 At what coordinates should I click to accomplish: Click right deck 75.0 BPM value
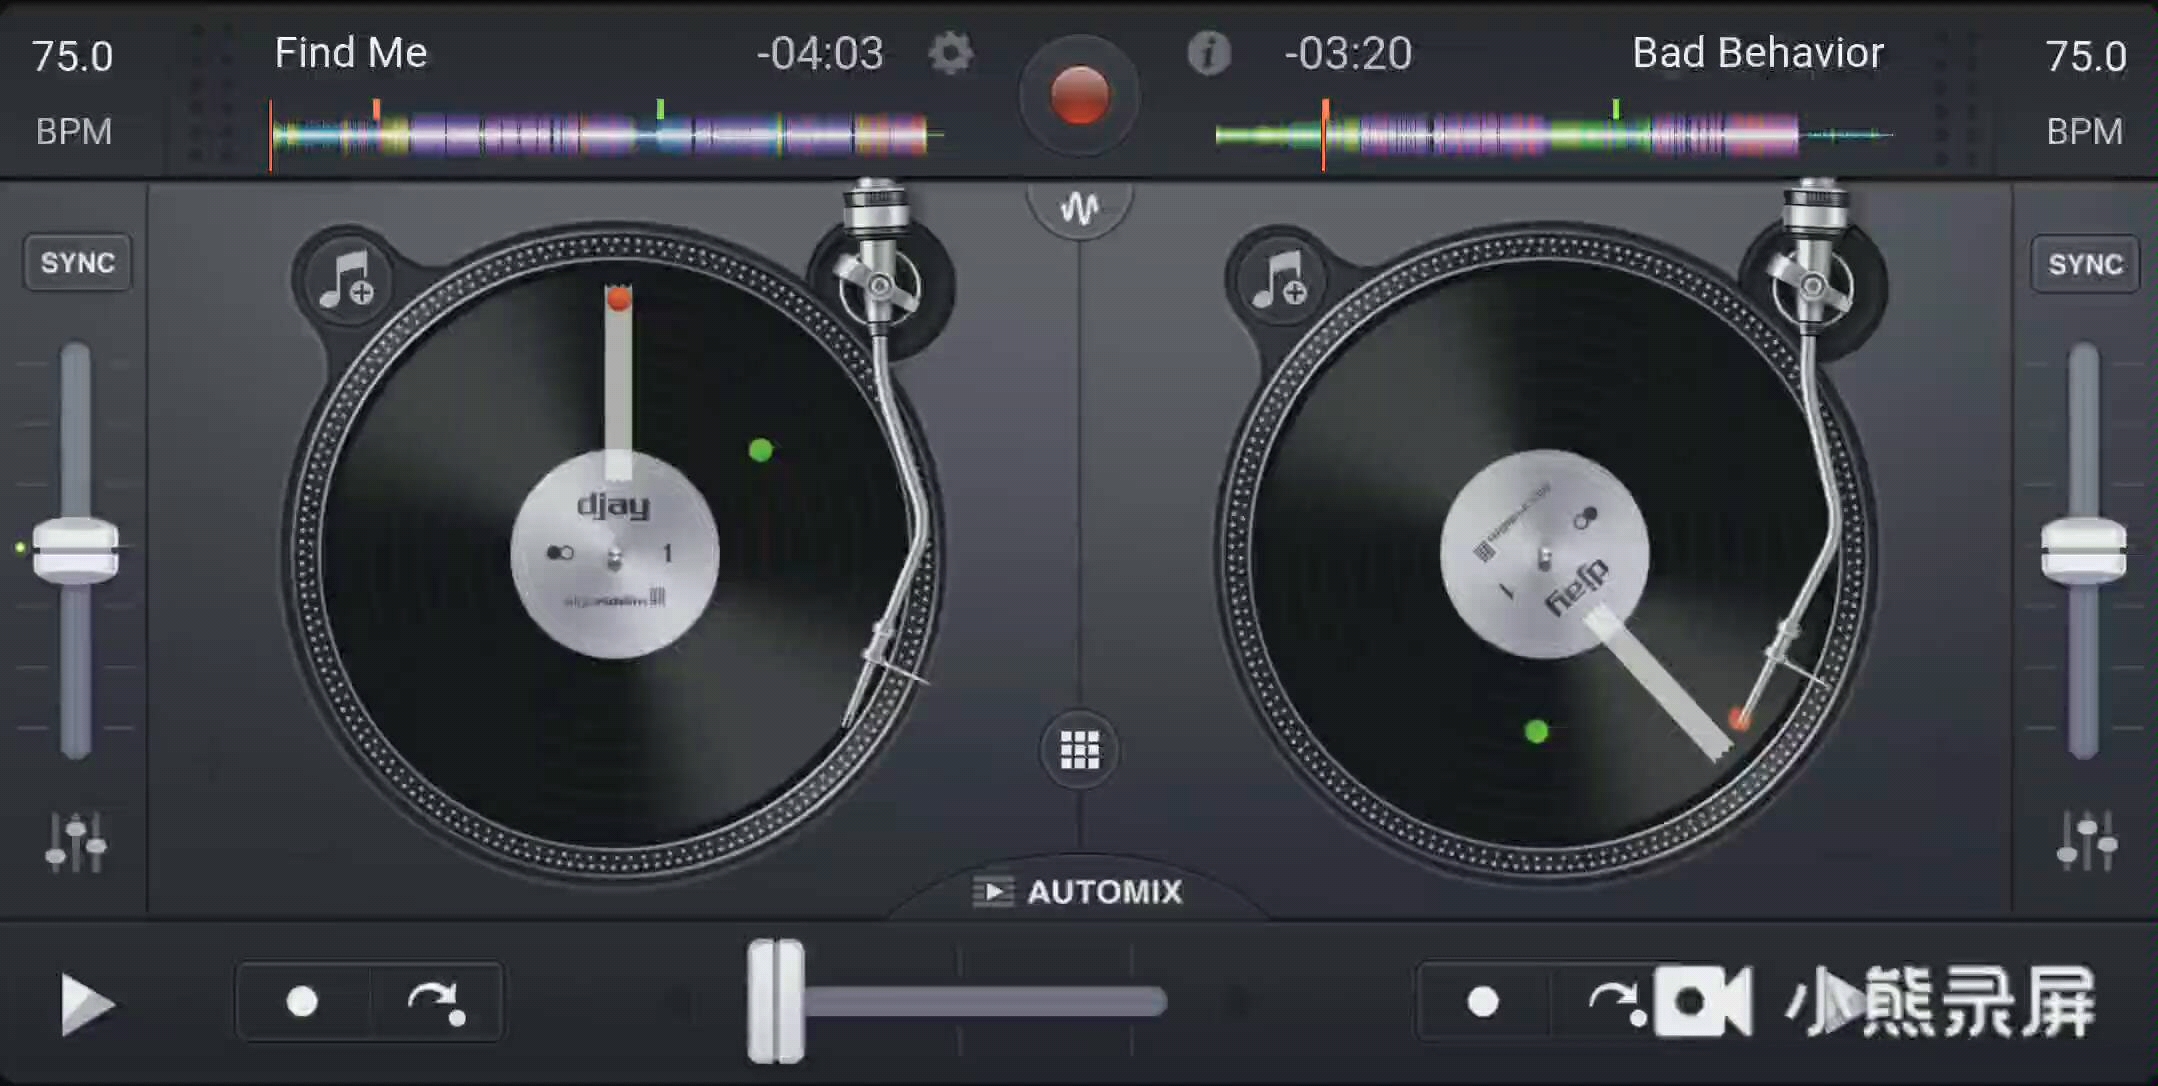click(2086, 57)
